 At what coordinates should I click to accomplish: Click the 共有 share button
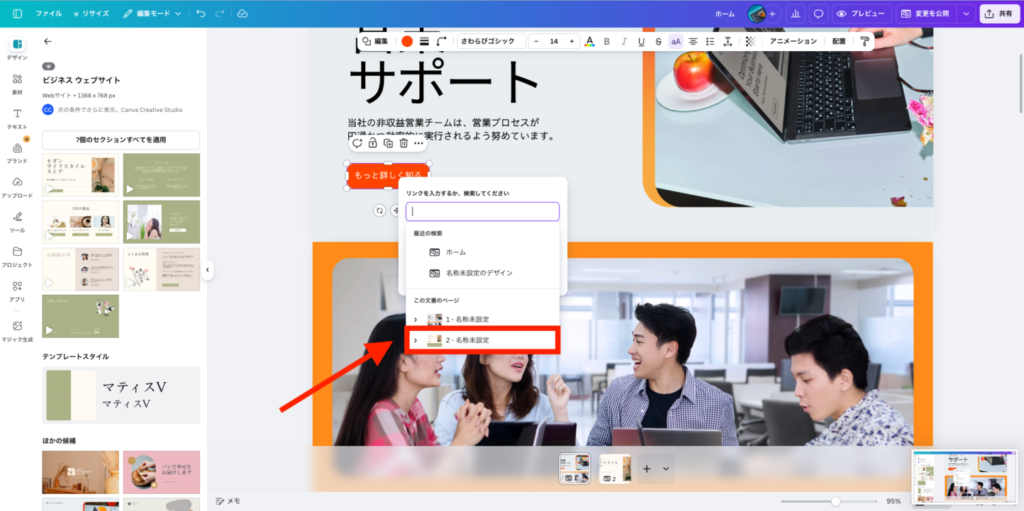[x=1000, y=14]
